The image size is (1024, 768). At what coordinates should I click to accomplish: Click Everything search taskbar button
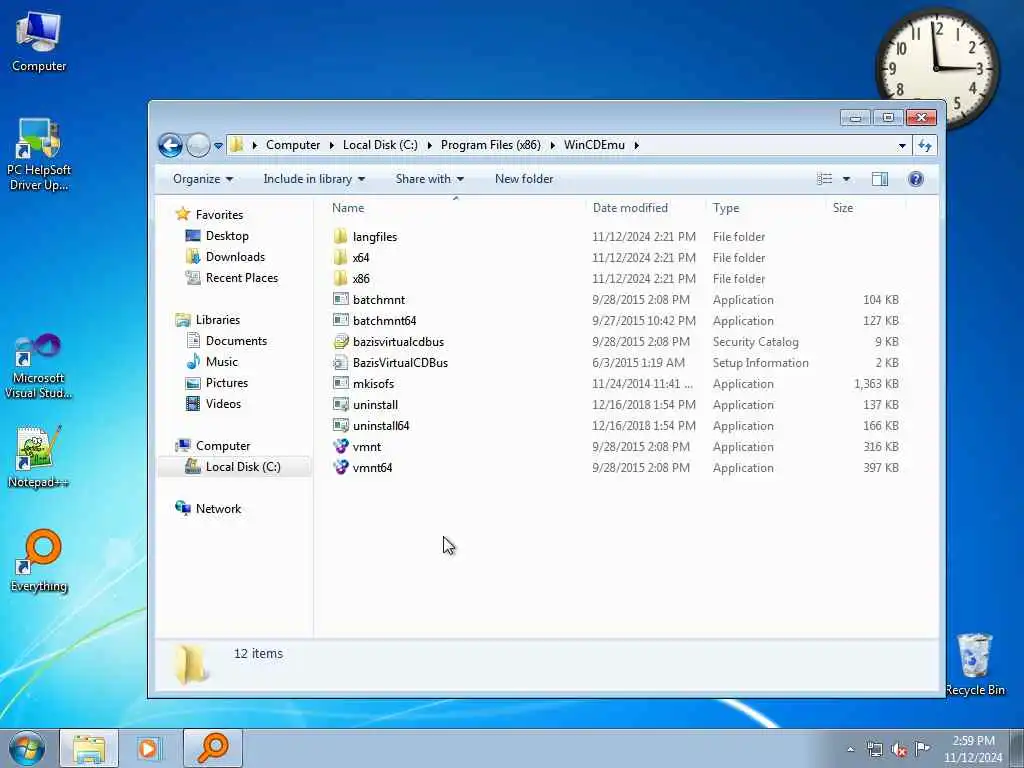click(x=213, y=748)
